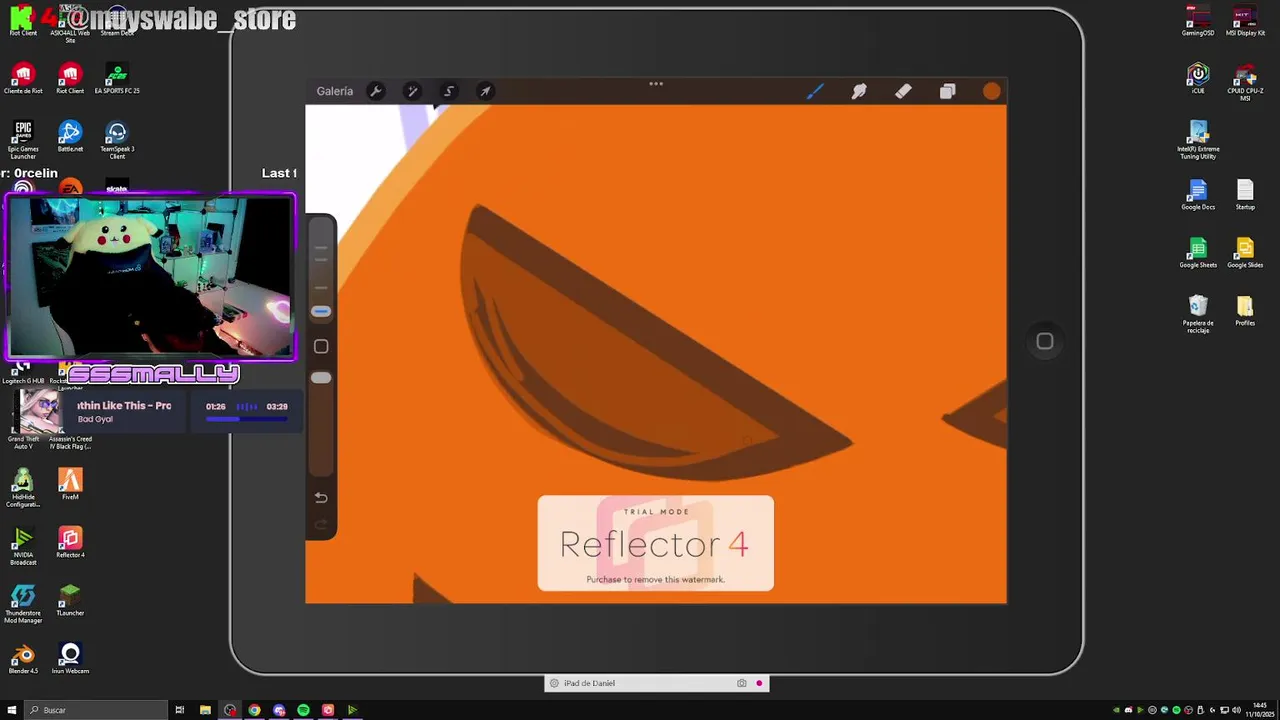Viewport: 1280px width, 720px height.
Task: Open the Google Sheets desktop shortcut
Action: click(x=1198, y=253)
